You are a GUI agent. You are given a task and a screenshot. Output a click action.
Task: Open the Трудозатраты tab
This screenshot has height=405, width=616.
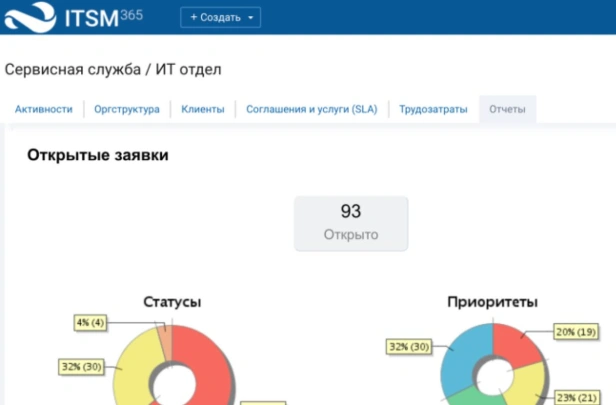pyautogui.click(x=433, y=109)
